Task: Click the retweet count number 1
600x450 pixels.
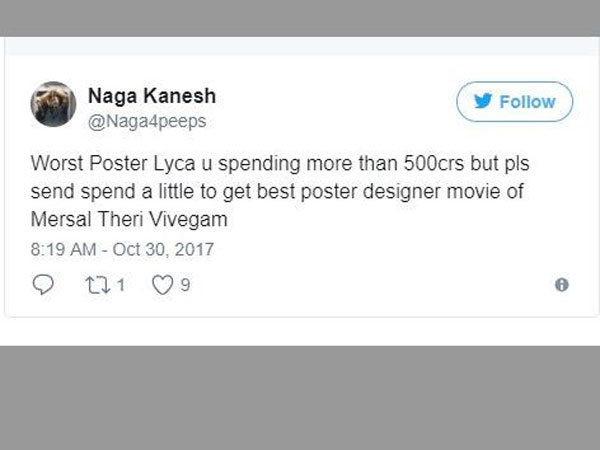Action: pos(119,285)
